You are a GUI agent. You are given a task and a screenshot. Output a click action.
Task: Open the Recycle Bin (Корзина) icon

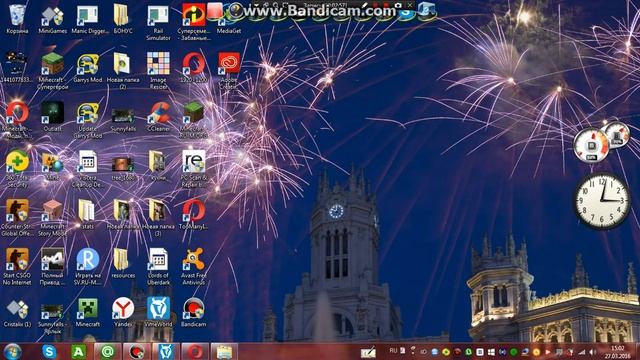click(17, 19)
